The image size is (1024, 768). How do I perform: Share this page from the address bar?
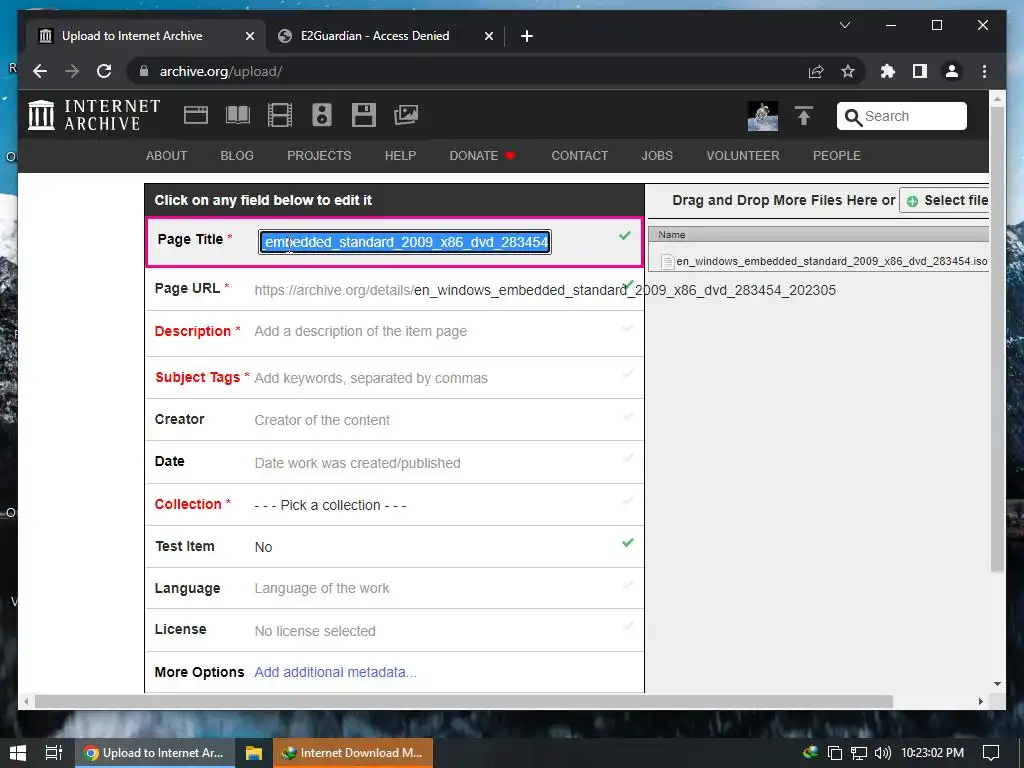tap(816, 71)
